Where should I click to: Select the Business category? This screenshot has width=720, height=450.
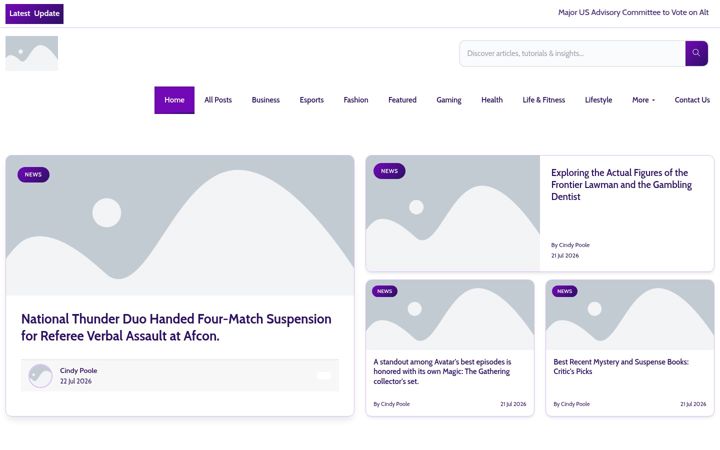[x=265, y=100]
